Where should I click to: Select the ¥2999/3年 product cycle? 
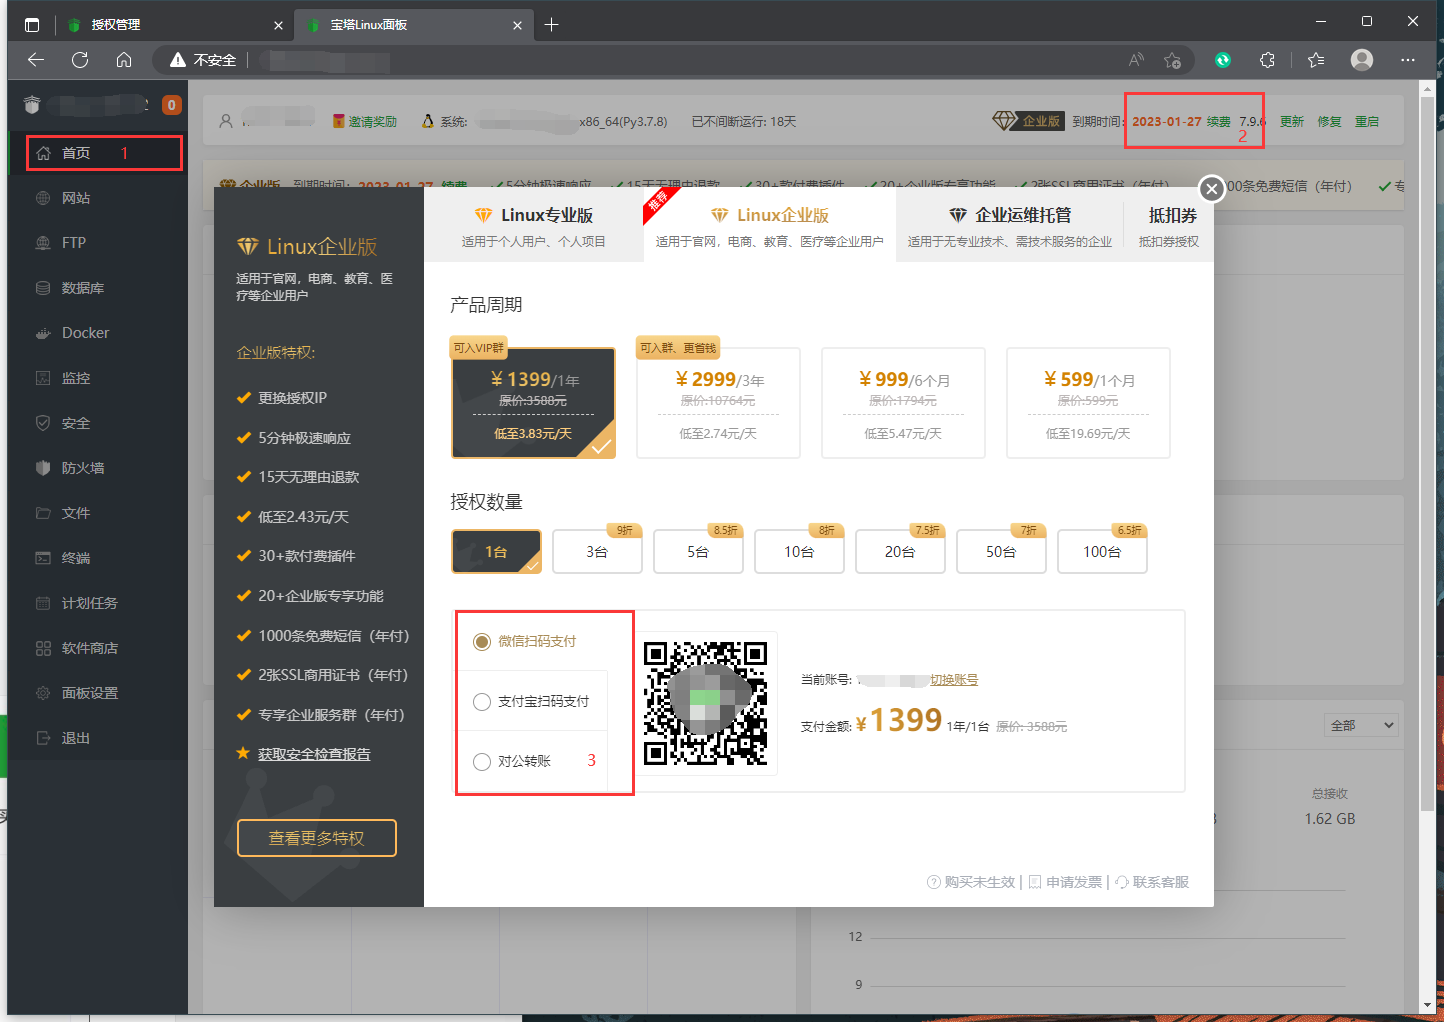point(718,403)
